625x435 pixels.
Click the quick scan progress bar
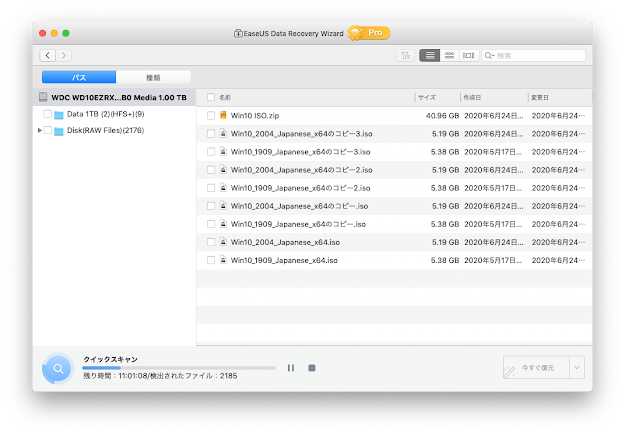pos(179,368)
